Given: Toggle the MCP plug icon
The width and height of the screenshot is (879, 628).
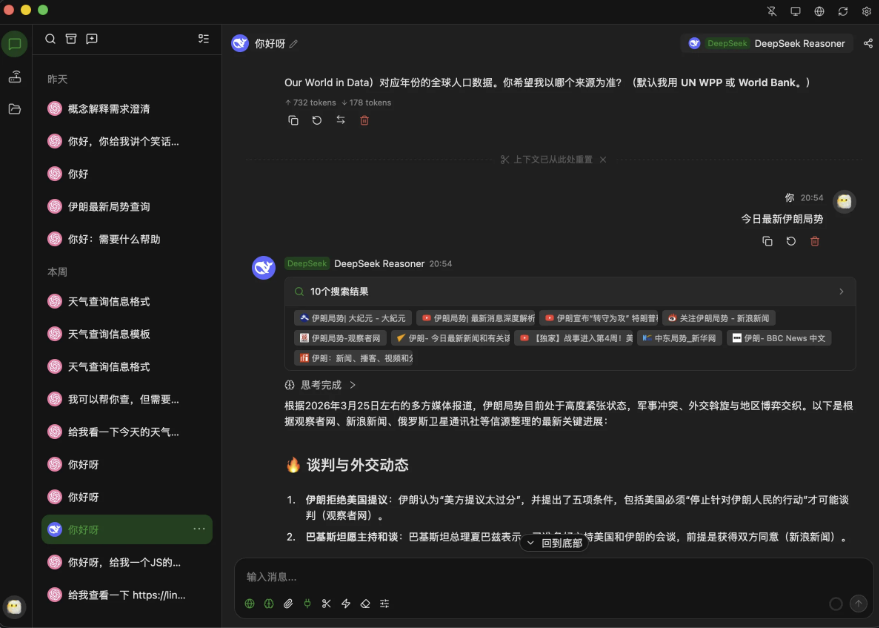Looking at the screenshot, I should coord(306,603).
